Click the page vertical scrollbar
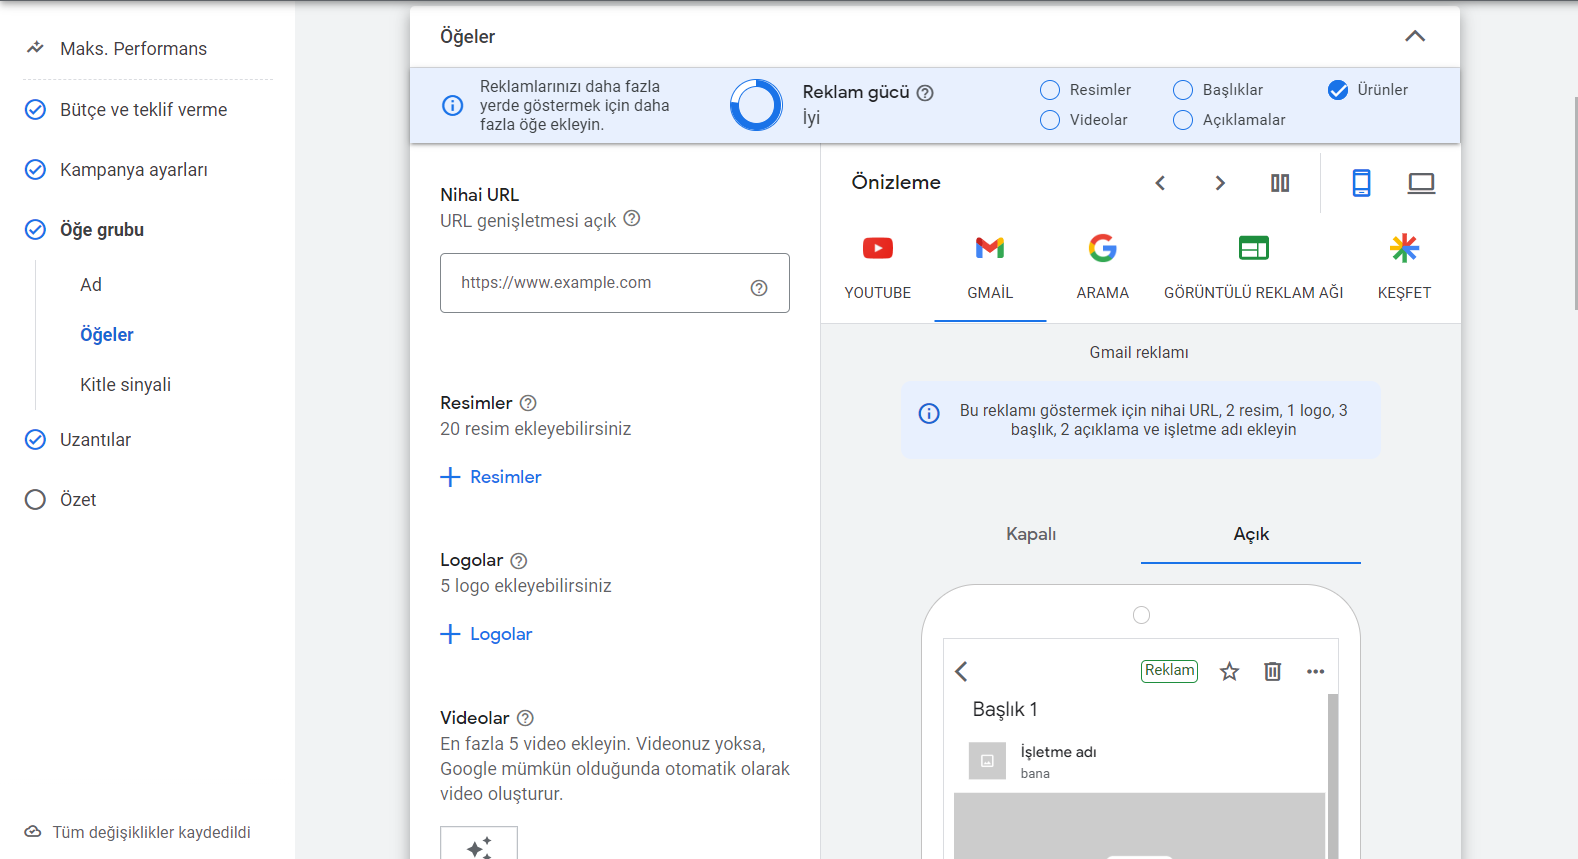 [1575, 205]
